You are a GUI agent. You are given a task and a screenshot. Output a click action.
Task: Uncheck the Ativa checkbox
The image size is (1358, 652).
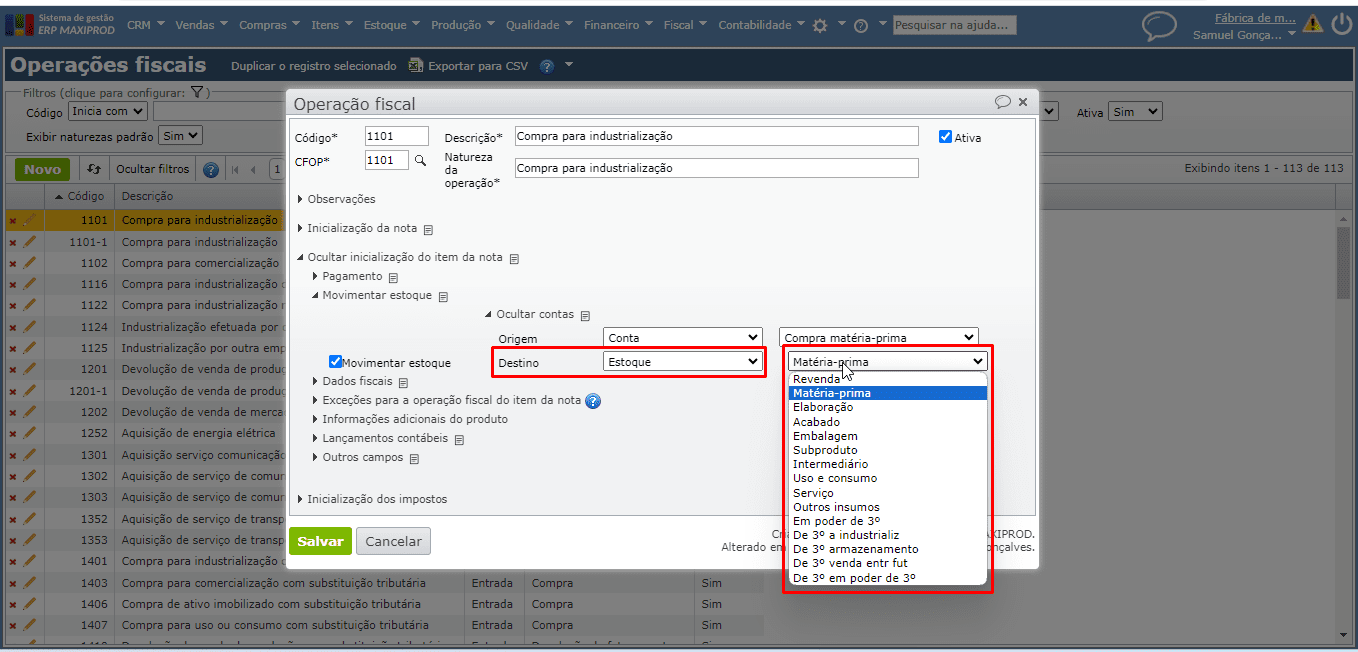[x=945, y=137]
